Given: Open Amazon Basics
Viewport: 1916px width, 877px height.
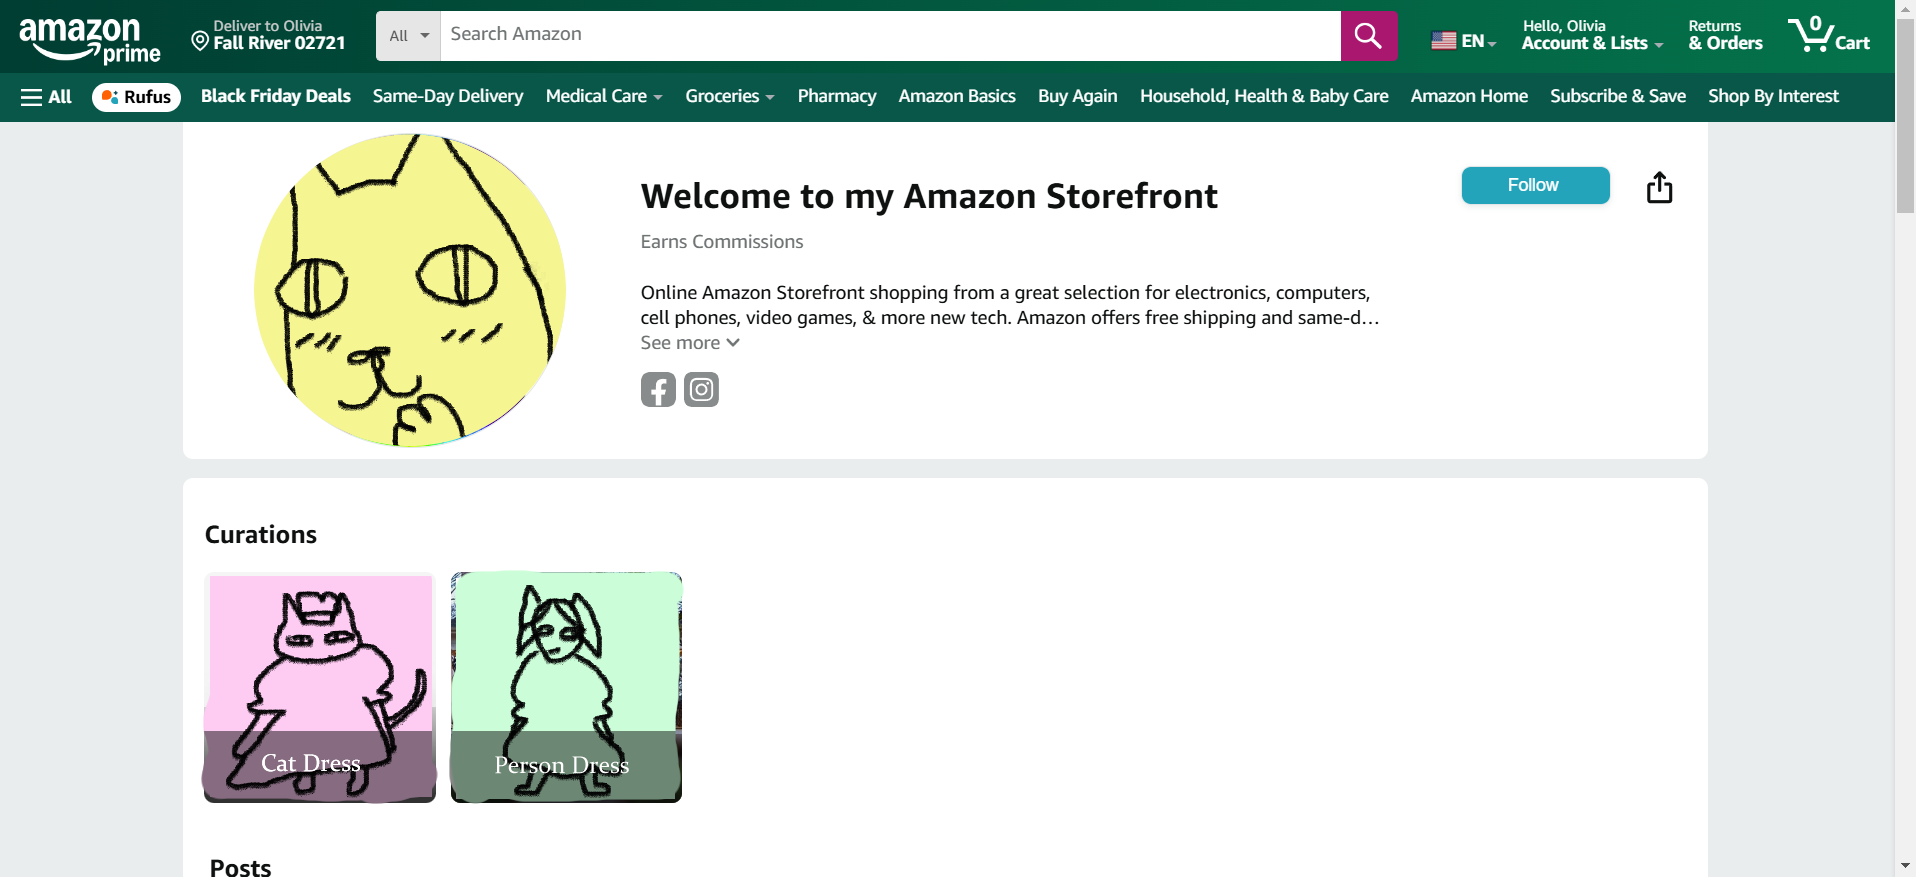Looking at the screenshot, I should (x=957, y=96).
